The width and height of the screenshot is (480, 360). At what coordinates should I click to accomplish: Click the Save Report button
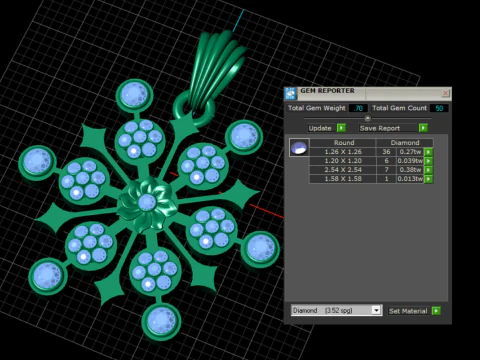(x=388, y=128)
